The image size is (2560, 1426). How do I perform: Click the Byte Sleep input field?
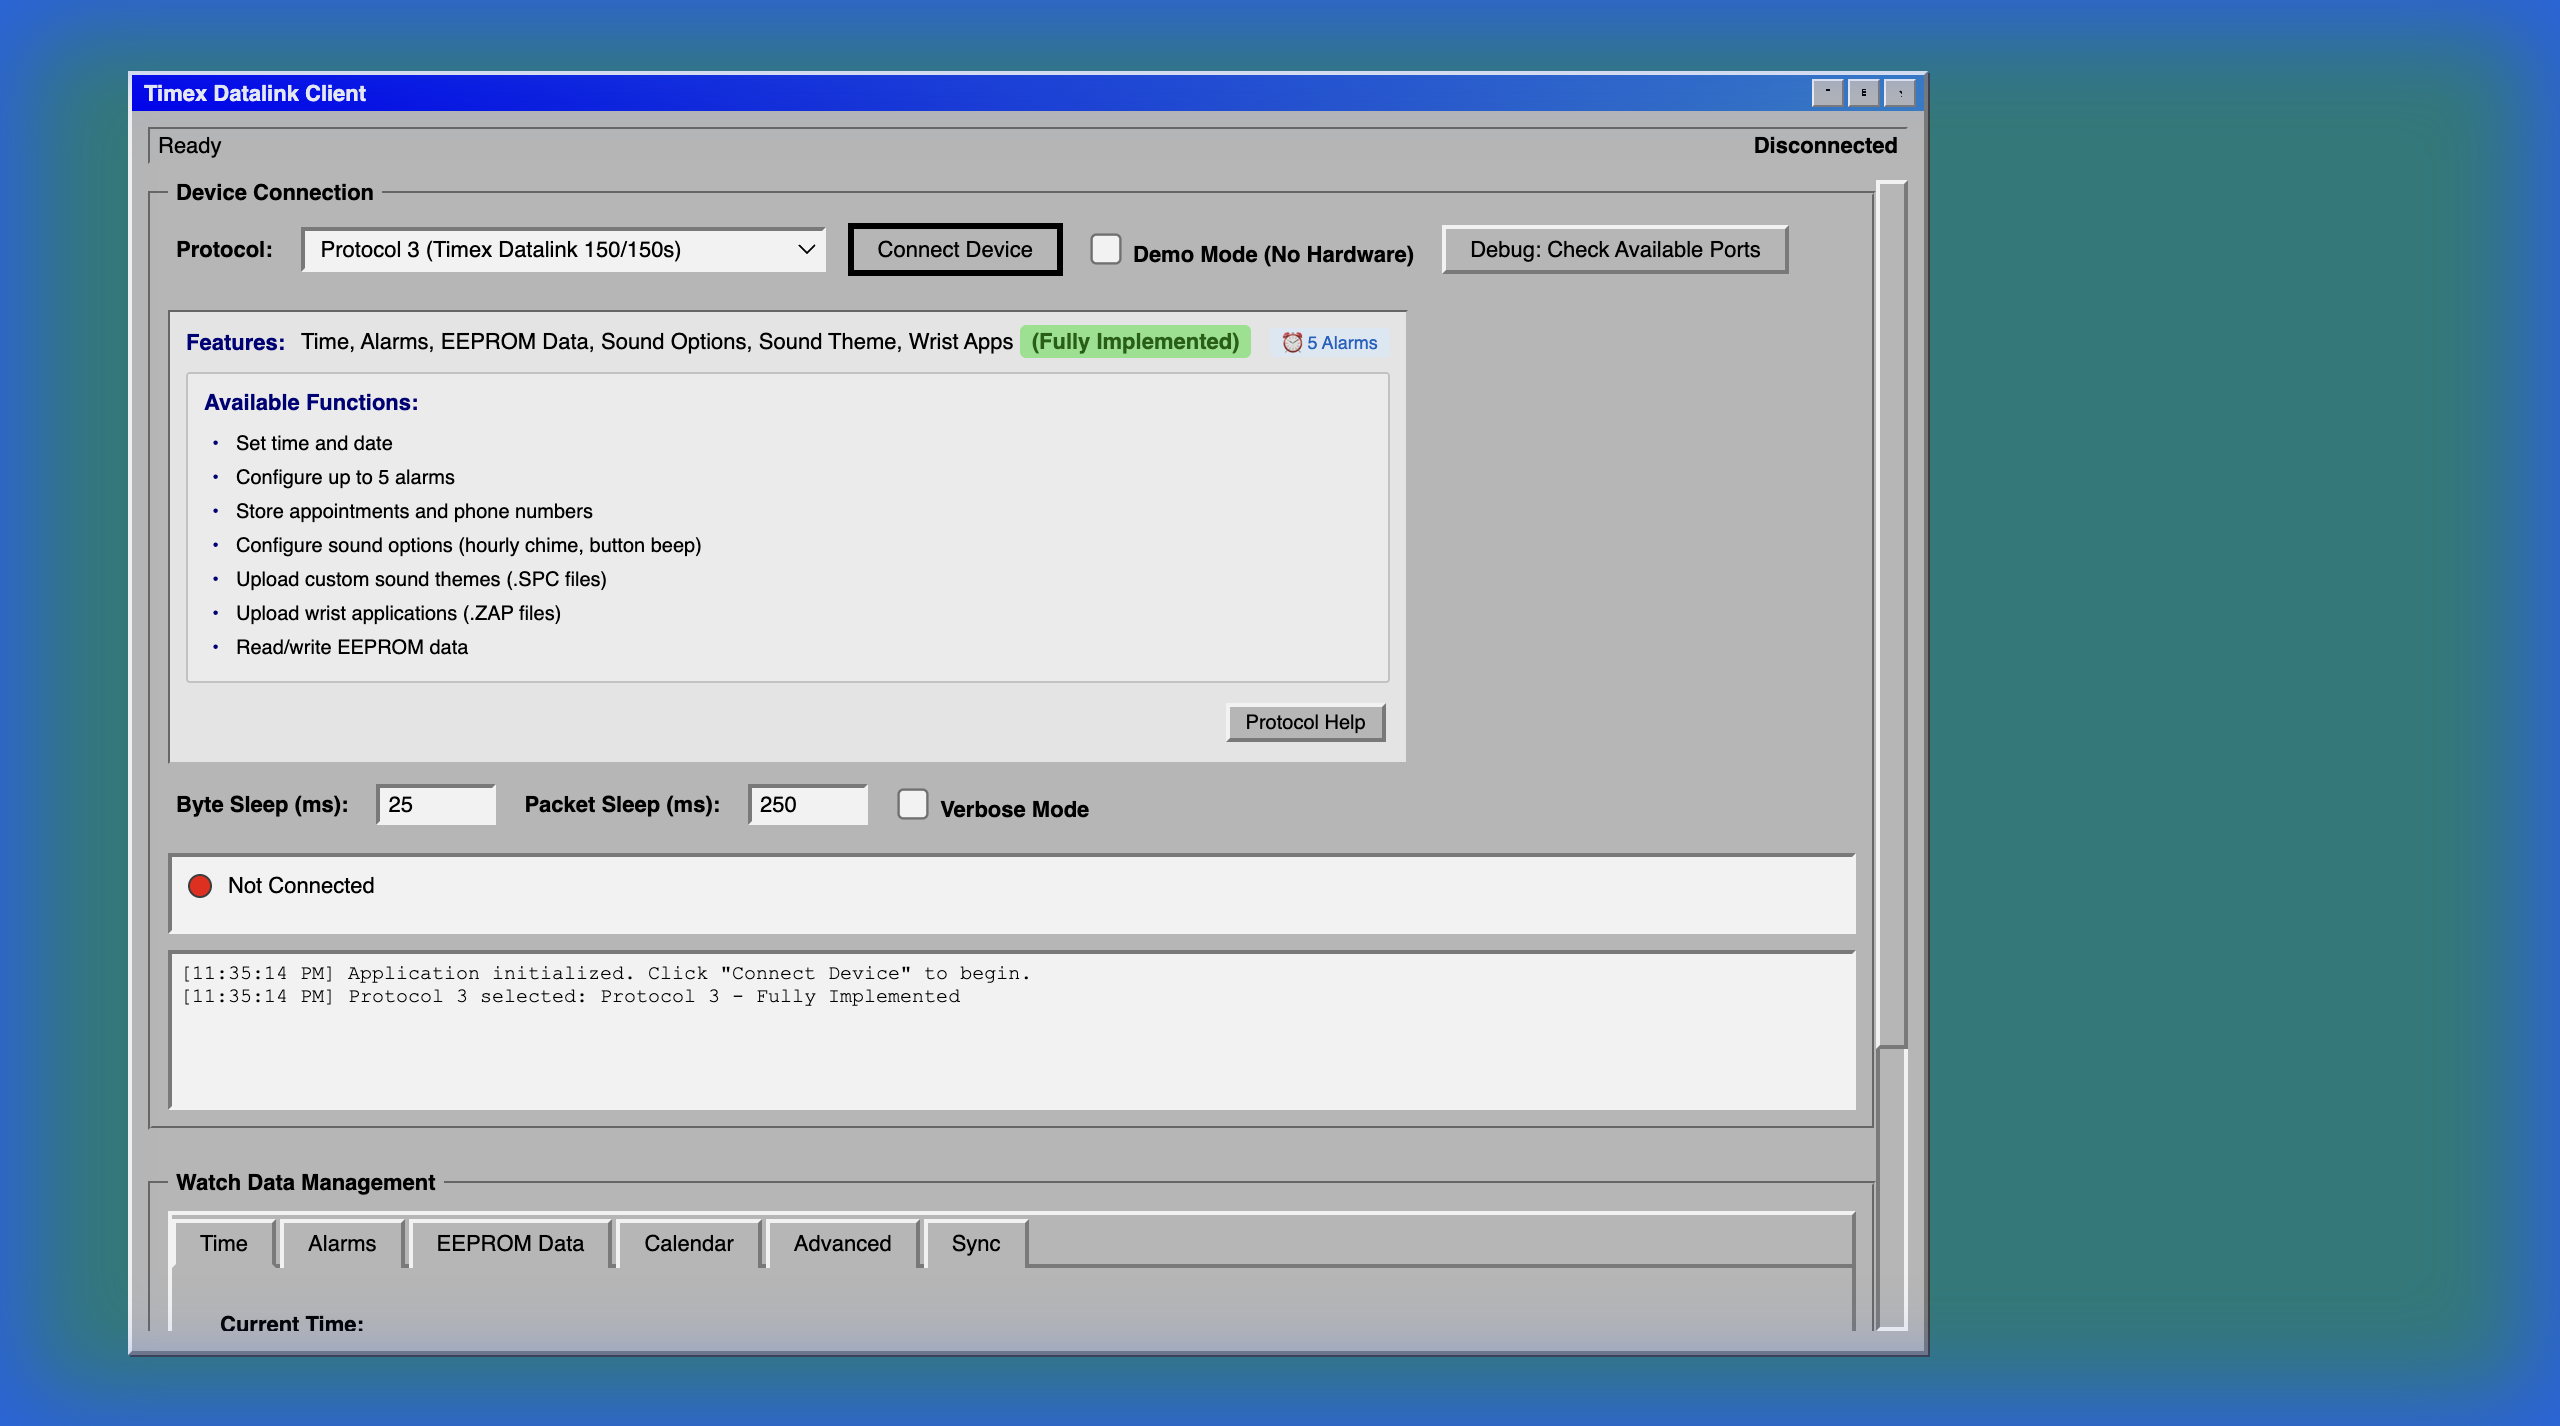coord(436,804)
